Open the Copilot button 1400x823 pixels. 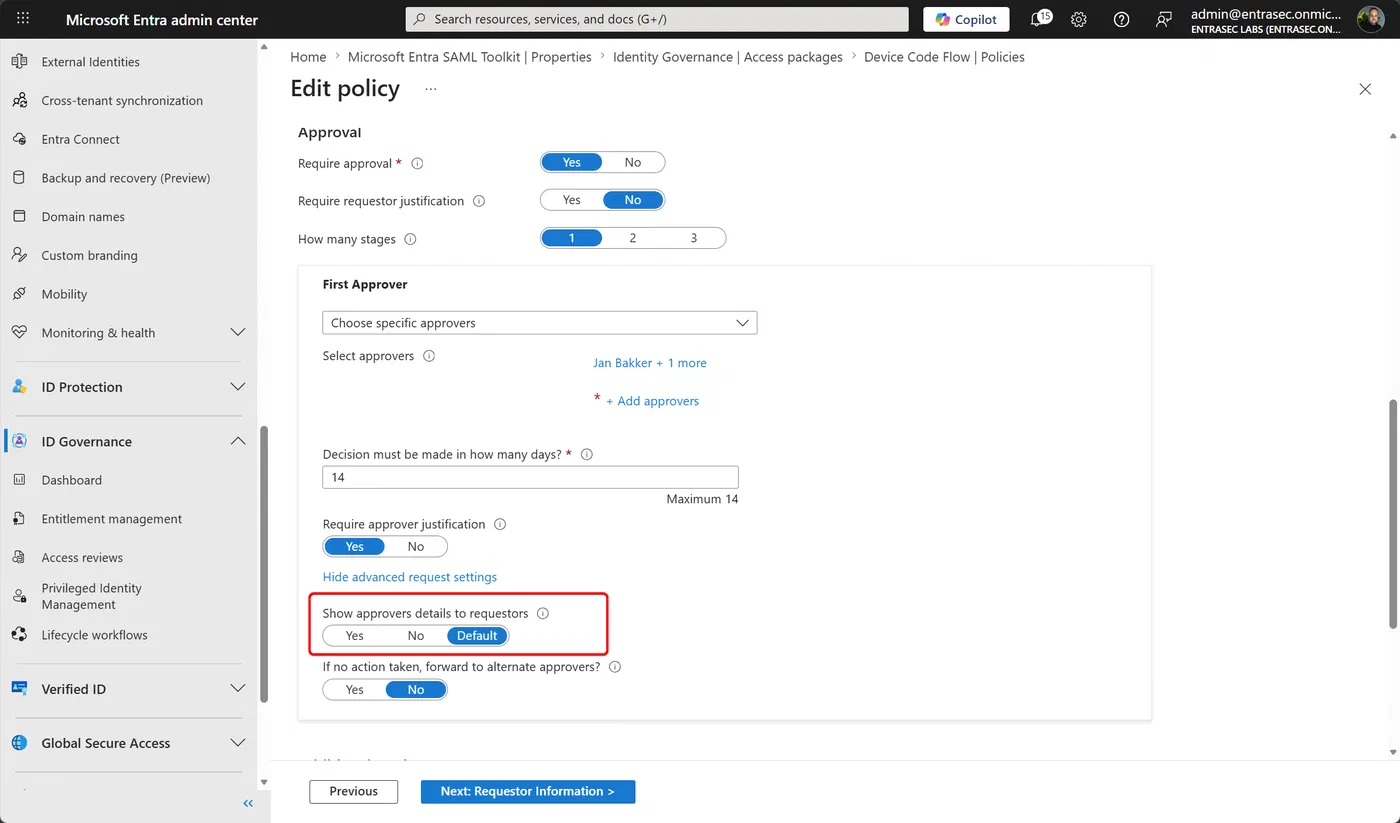(x=966, y=19)
